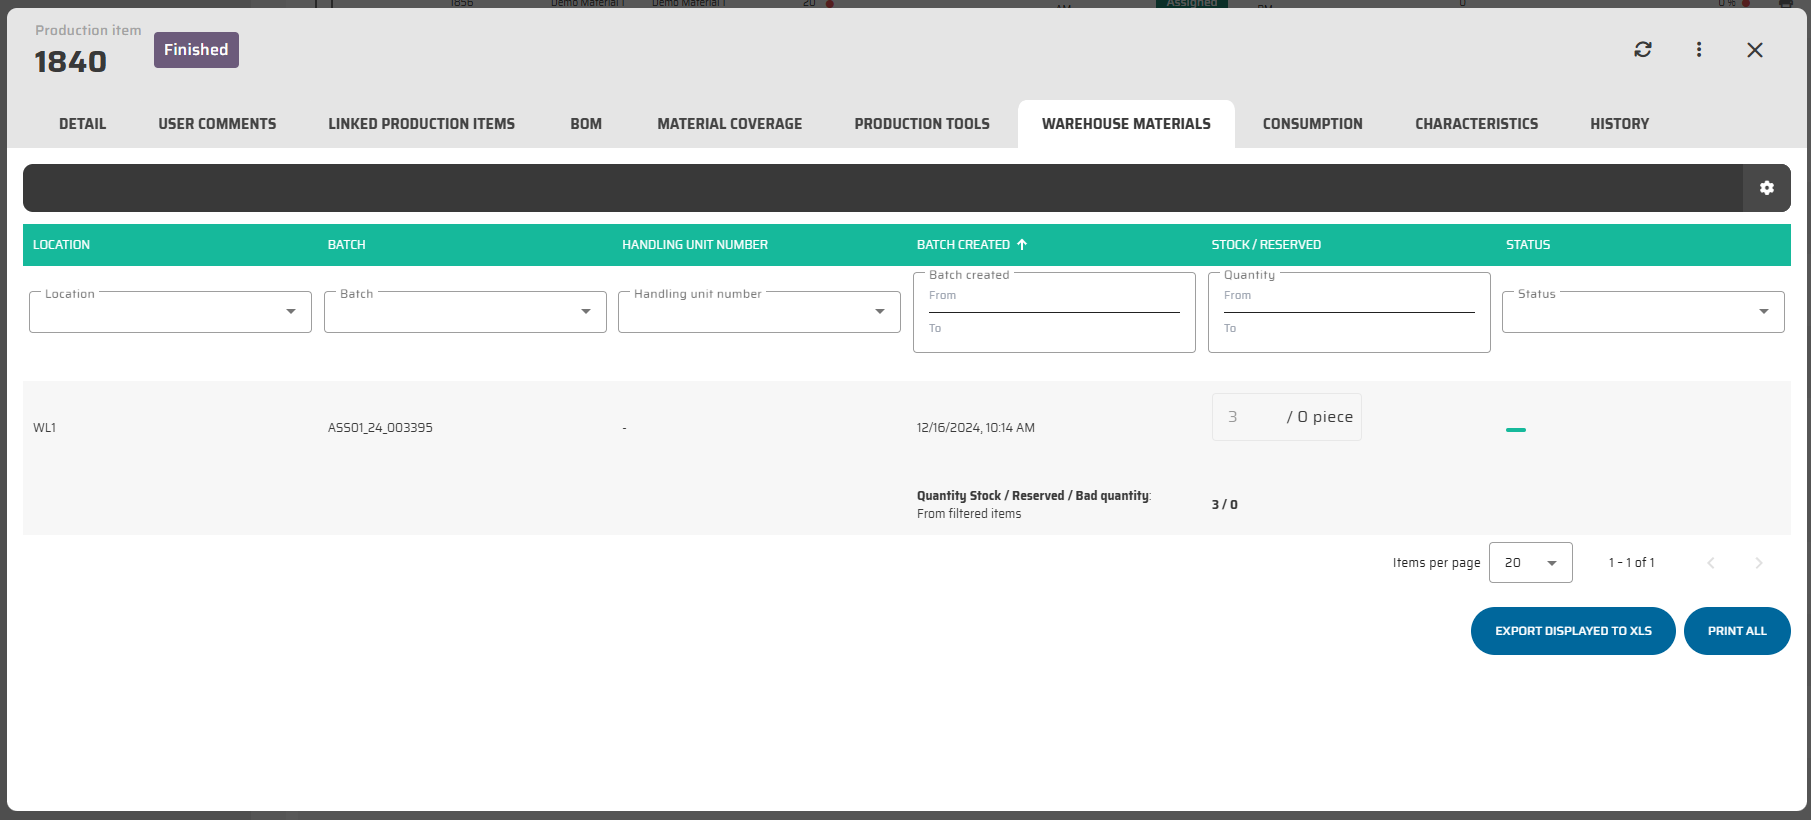
Task: Click the Quantity From input field
Action: pos(1348,300)
